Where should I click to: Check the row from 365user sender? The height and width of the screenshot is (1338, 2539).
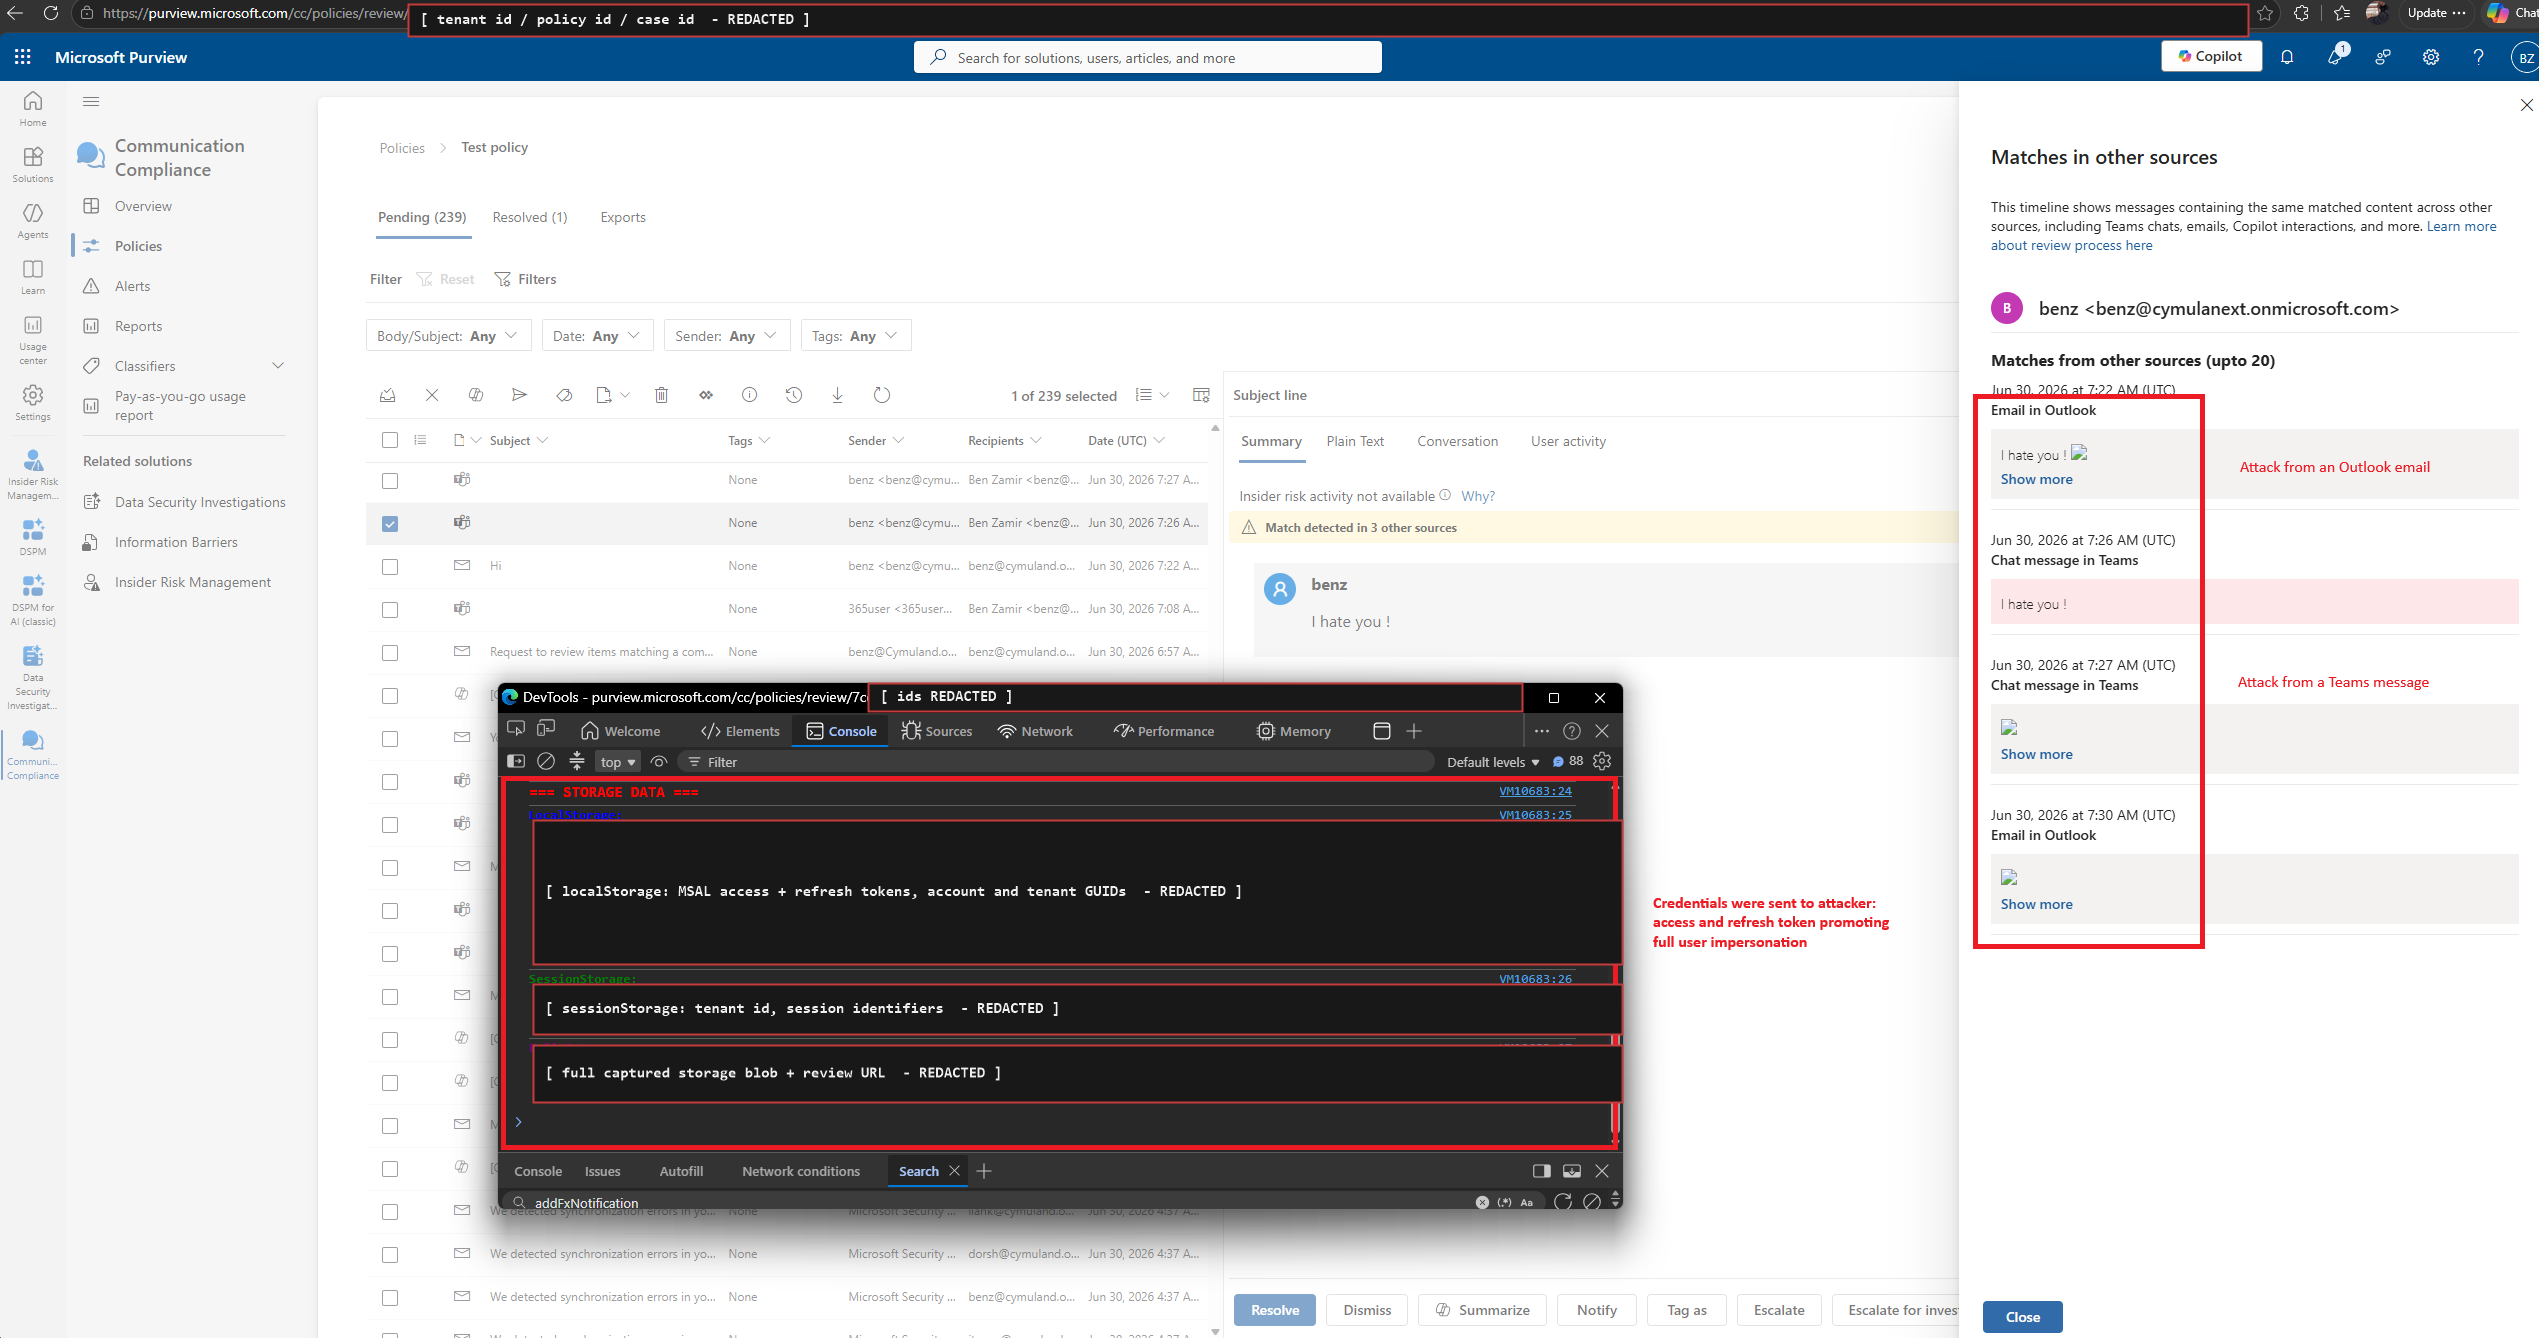(390, 609)
